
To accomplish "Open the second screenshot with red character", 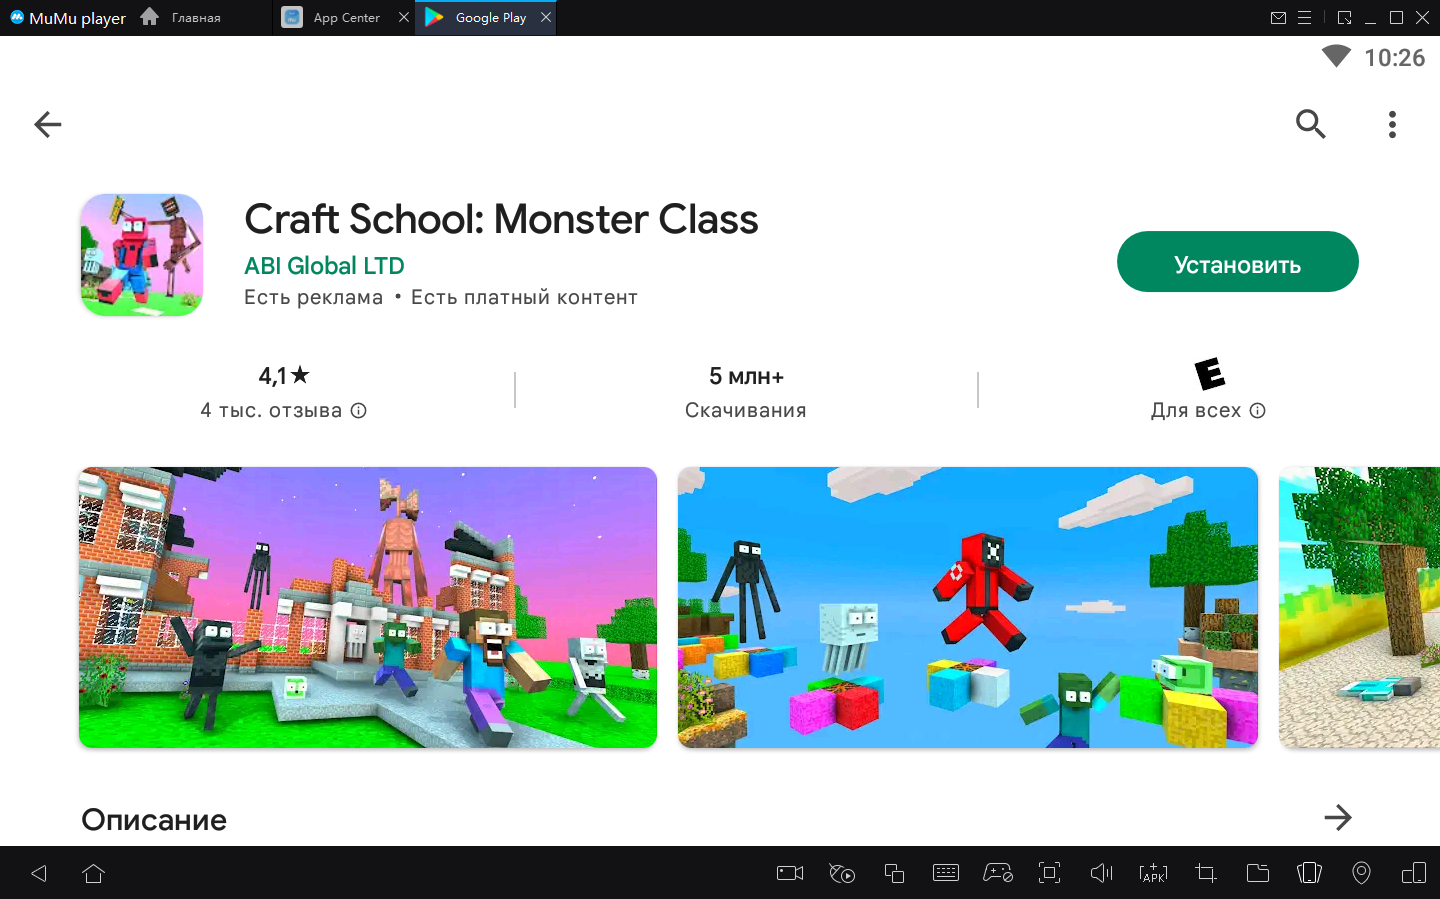I will (x=967, y=607).
